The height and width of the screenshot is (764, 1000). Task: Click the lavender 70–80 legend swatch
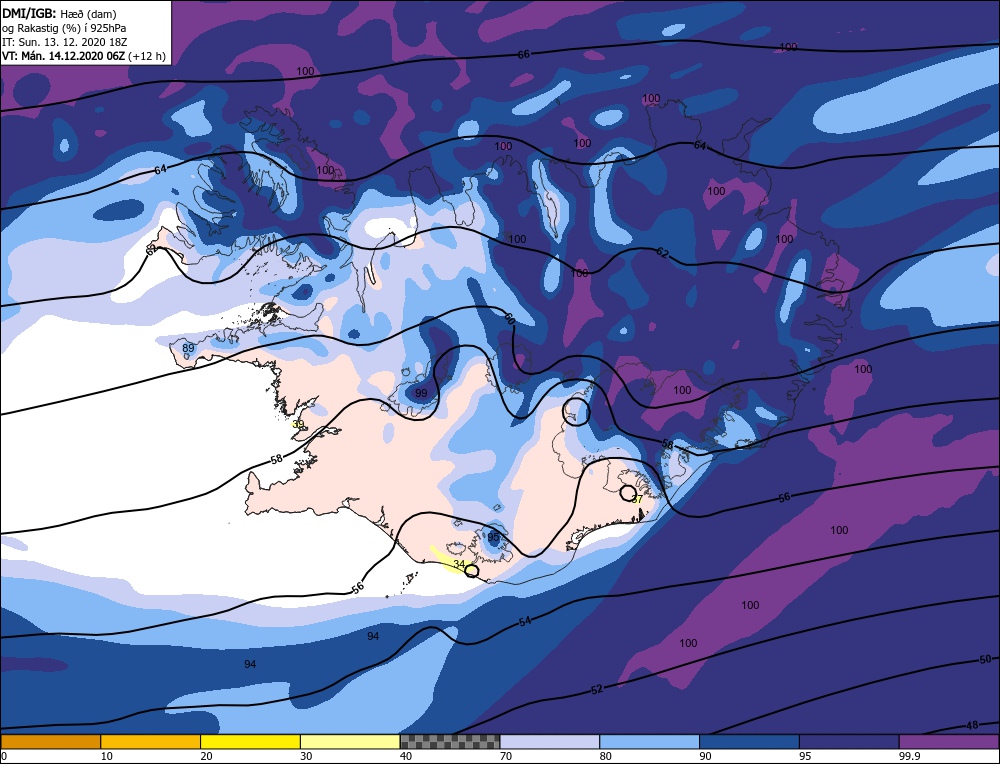tap(550, 742)
